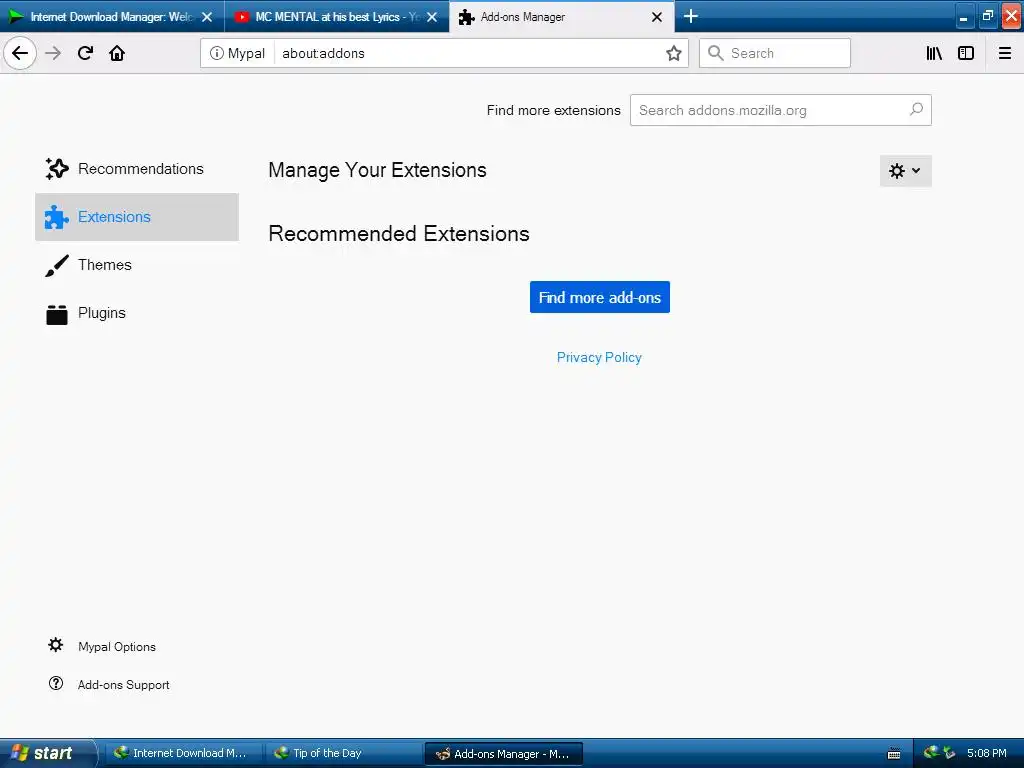The image size is (1024, 768).
Task: Minimize the browser window
Action: point(963,16)
